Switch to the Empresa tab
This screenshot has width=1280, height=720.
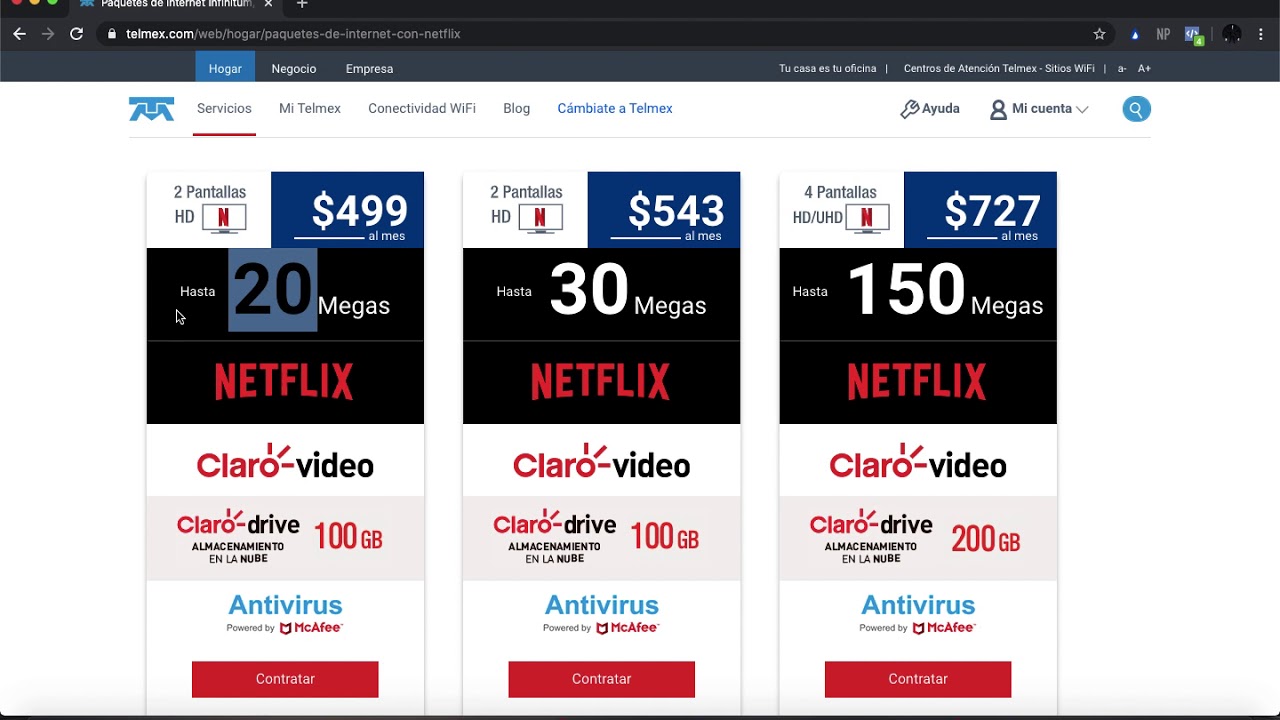pyautogui.click(x=369, y=68)
